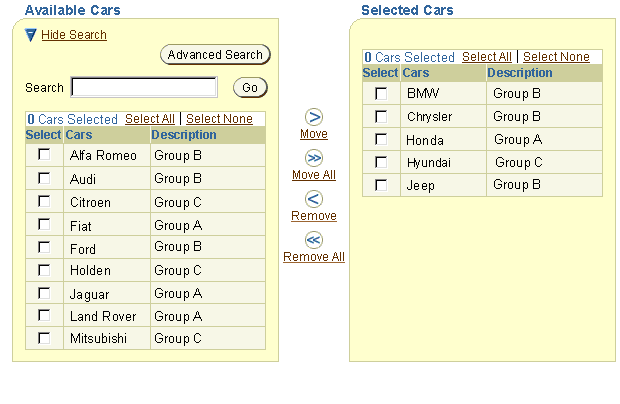Click Select All in Available Cars
This screenshot has height=404, width=620.
(x=150, y=119)
